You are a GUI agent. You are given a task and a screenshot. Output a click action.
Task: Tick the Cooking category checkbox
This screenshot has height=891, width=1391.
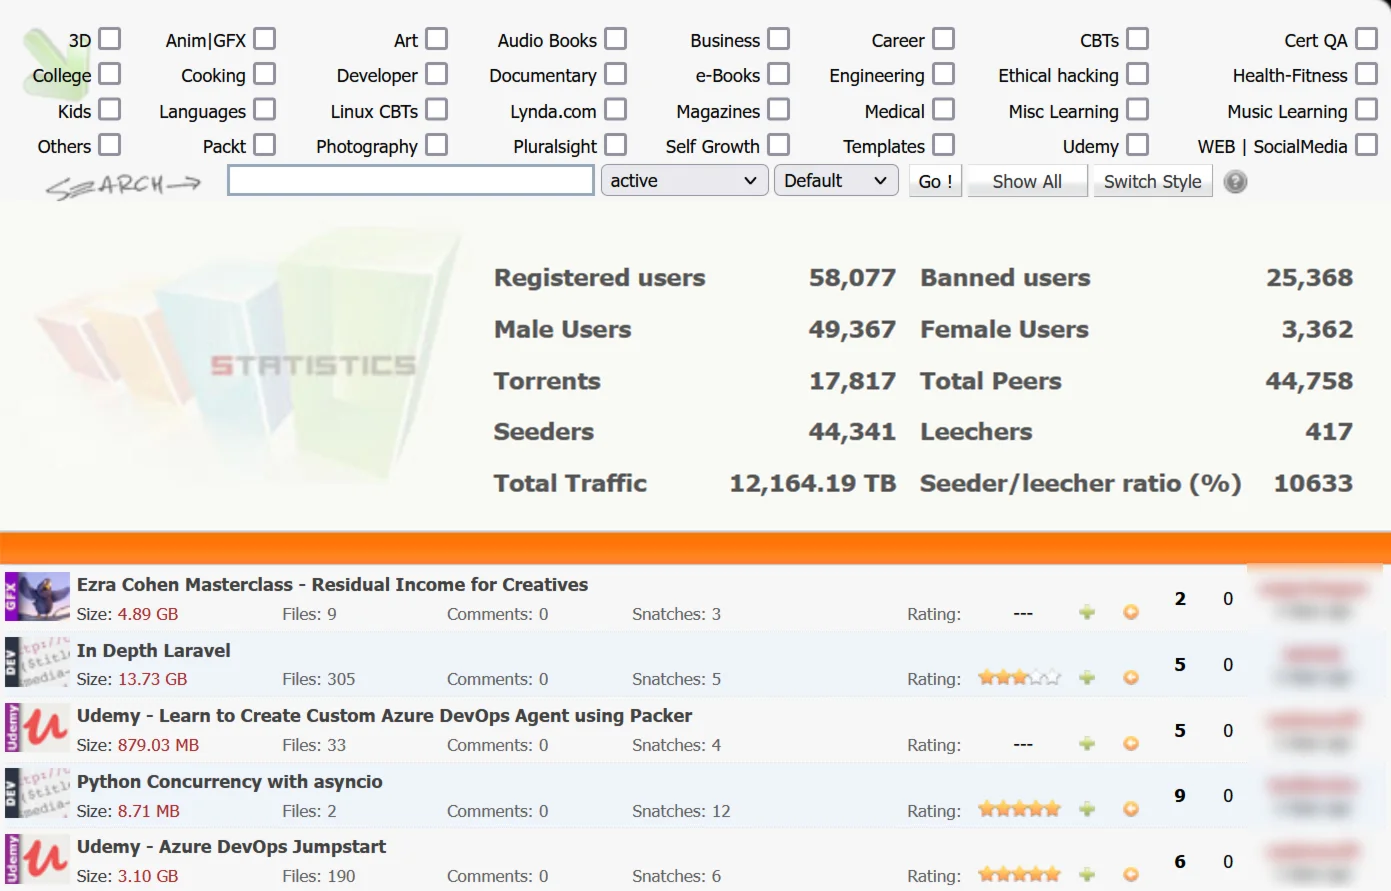264,74
